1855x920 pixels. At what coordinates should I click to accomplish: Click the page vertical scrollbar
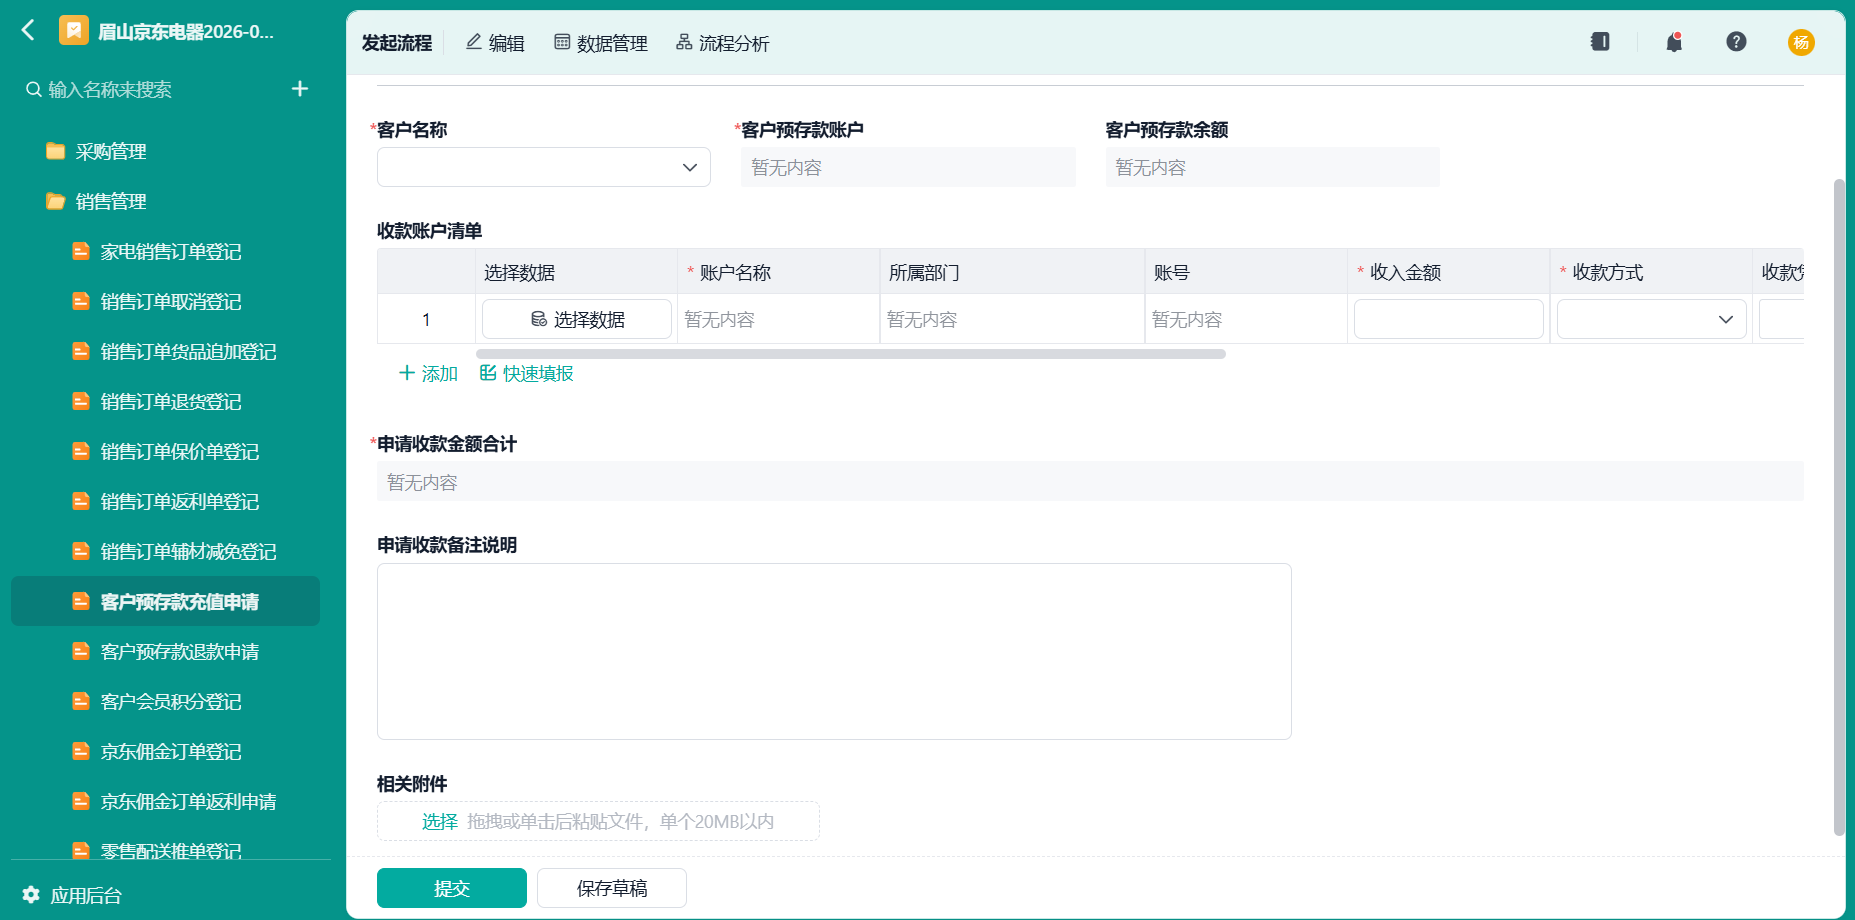point(1839,506)
